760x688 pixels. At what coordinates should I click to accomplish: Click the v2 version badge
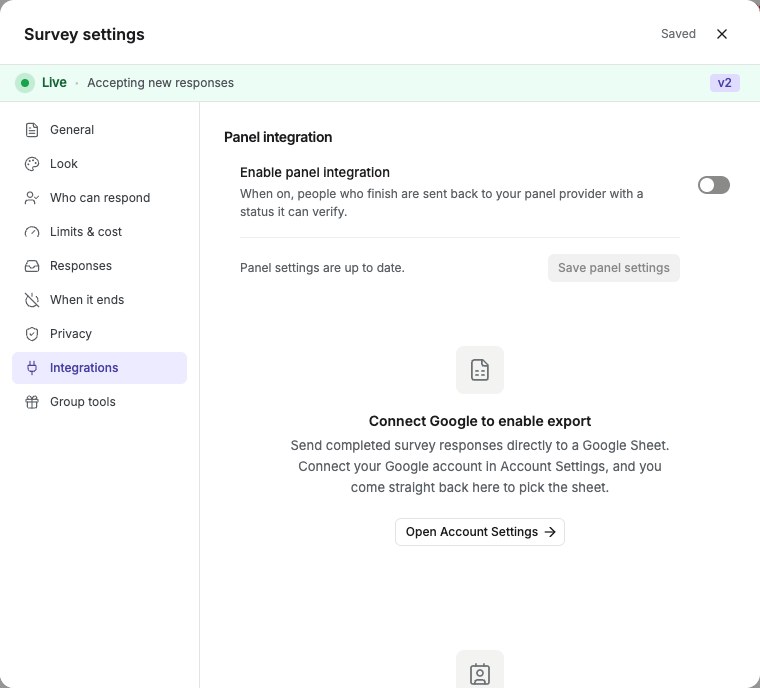[x=725, y=83]
